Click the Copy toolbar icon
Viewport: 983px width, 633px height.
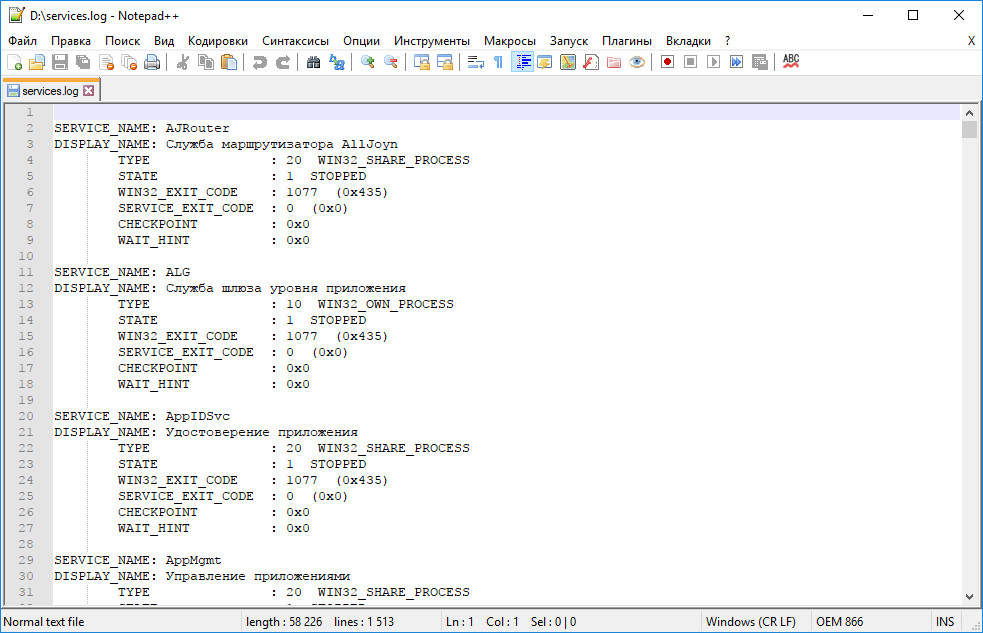pyautogui.click(x=206, y=62)
